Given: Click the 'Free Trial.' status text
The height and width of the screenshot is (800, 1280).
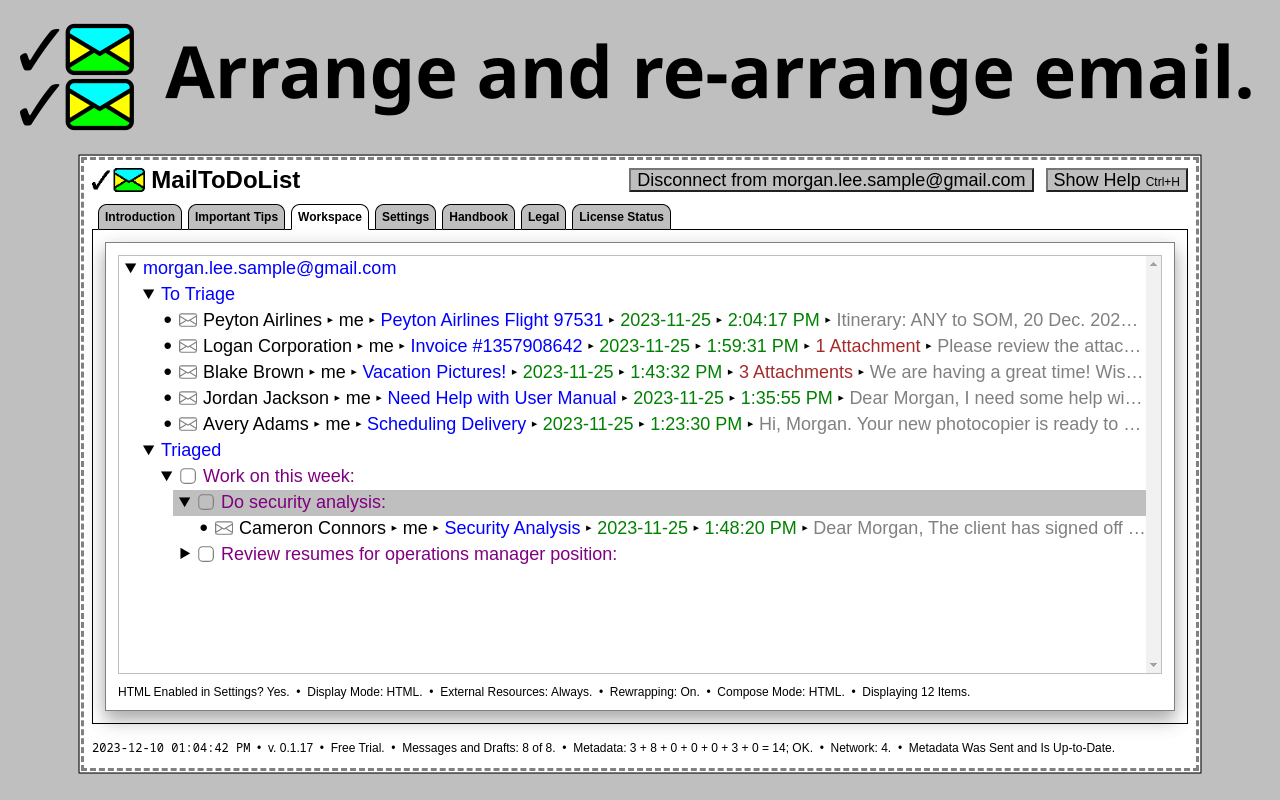Looking at the screenshot, I should tap(357, 748).
